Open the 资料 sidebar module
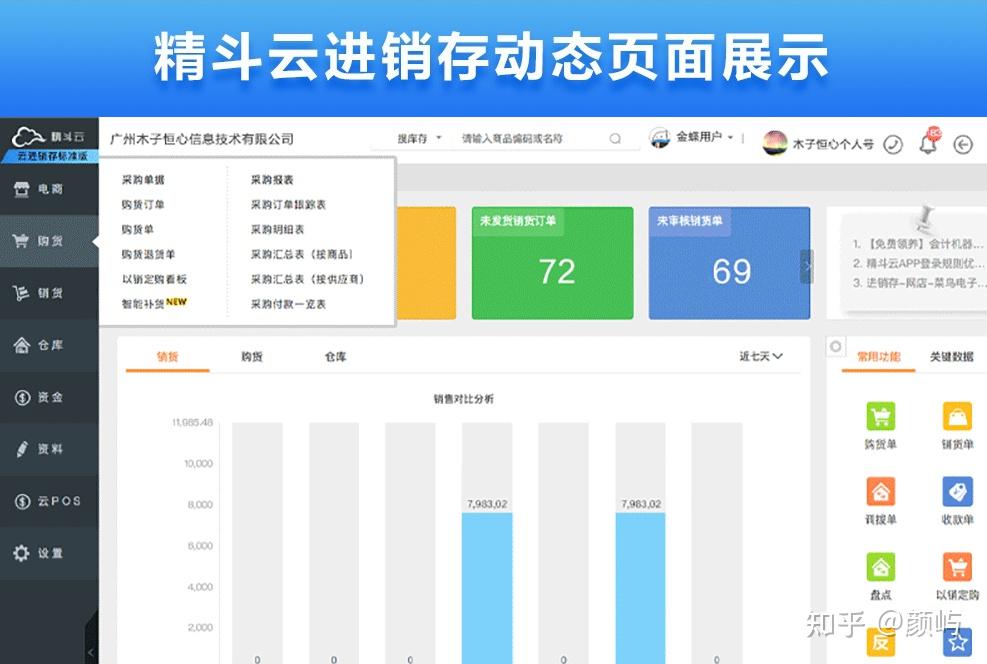This screenshot has width=987, height=664. tap(49, 449)
